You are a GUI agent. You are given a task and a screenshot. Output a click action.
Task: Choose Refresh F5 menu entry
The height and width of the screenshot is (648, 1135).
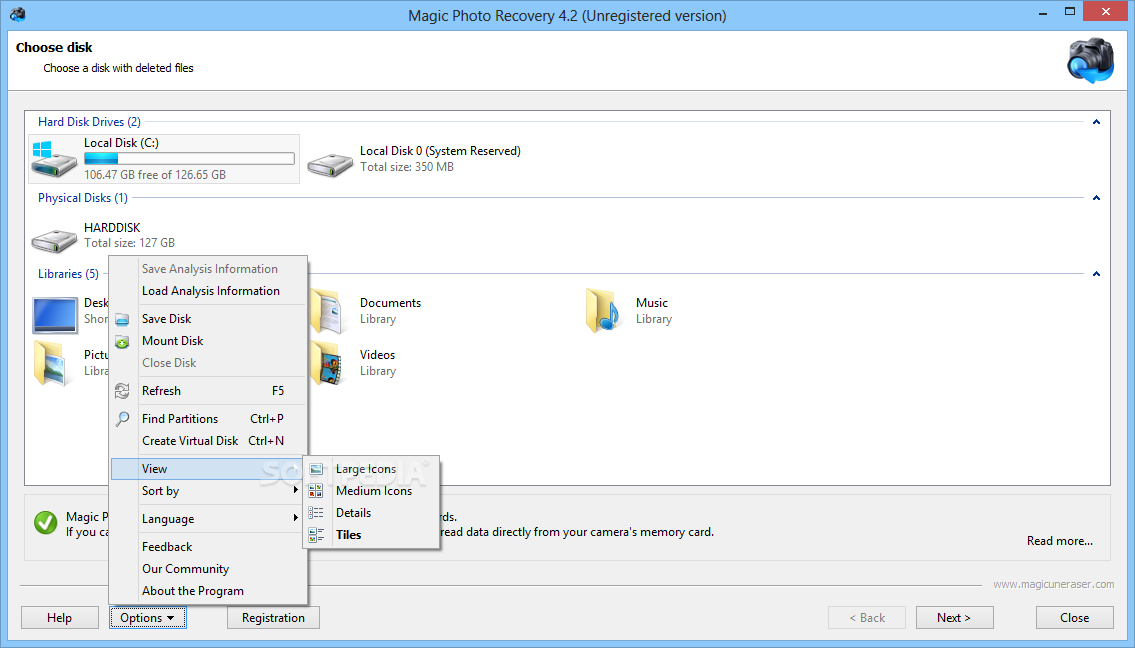point(208,391)
